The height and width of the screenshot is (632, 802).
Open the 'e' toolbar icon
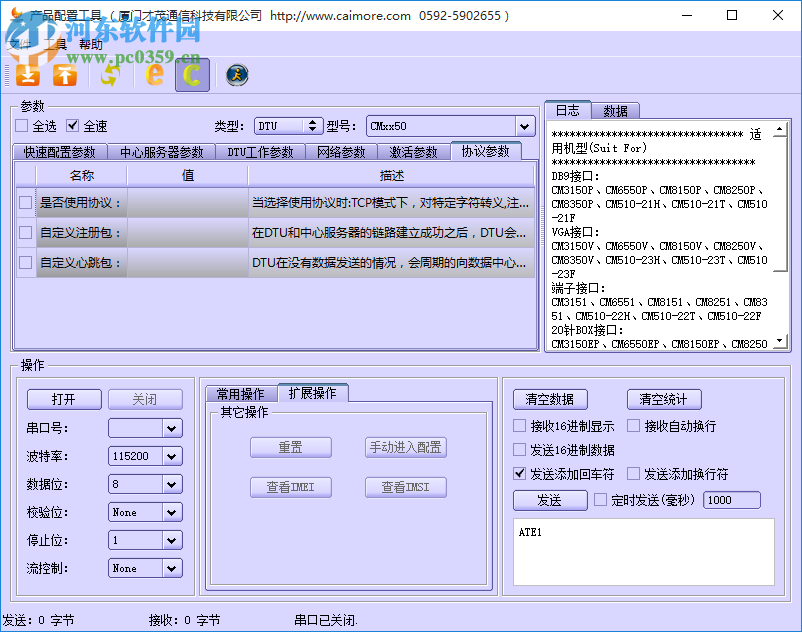click(155, 74)
